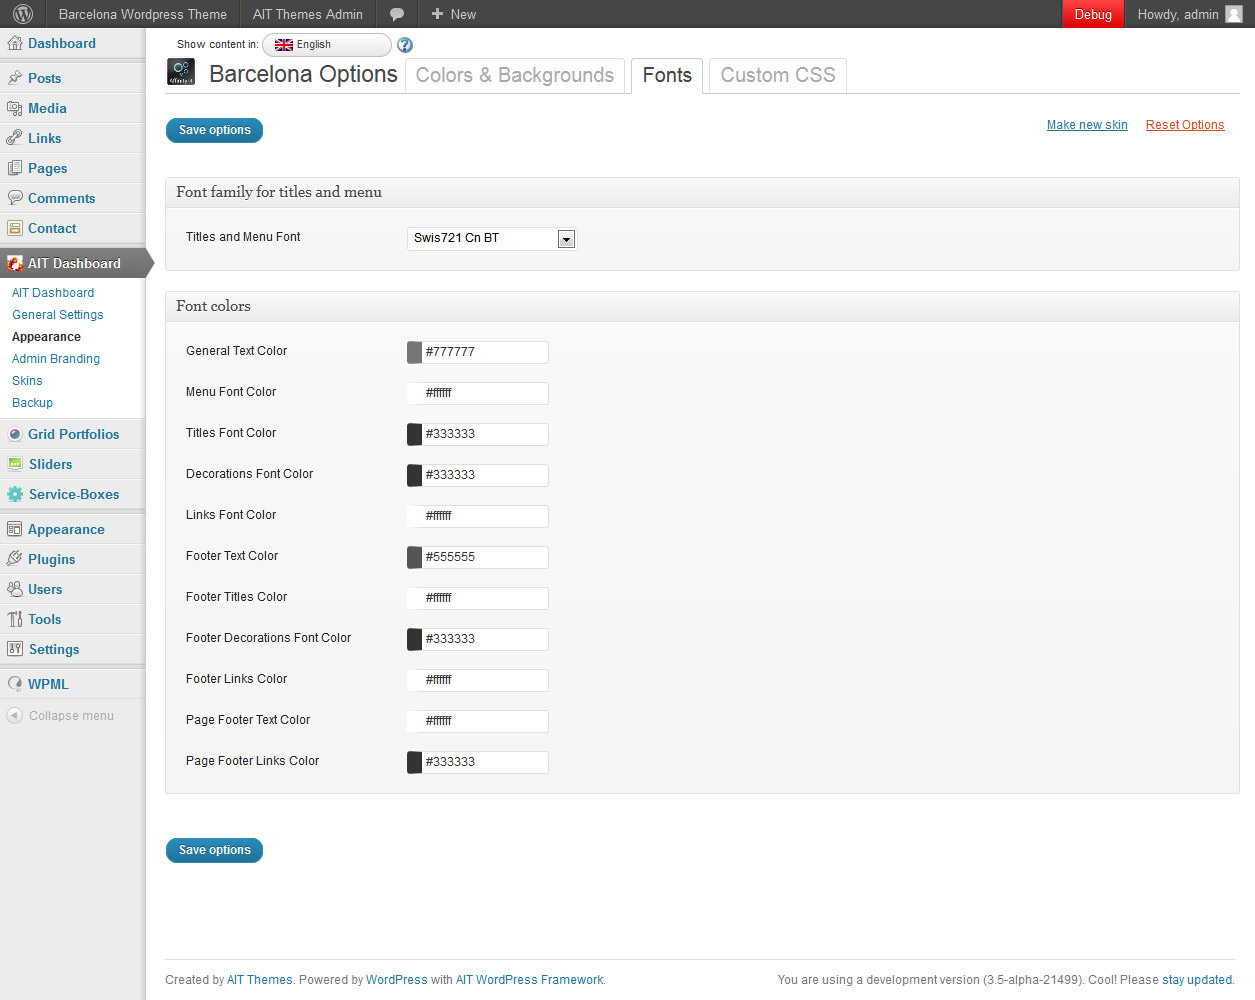Click the Menu Font Color input field
1255x1000 pixels.
478,393
